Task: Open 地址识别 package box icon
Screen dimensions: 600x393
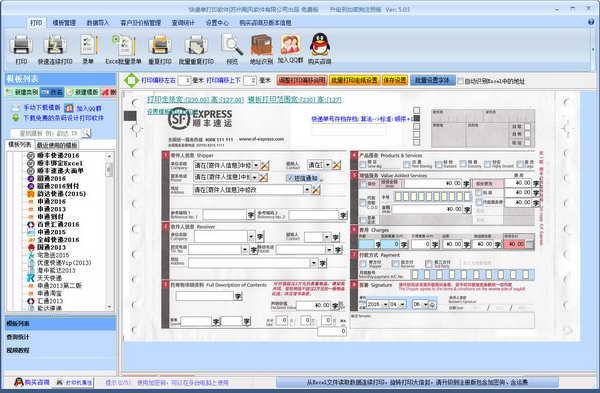Action: pos(261,45)
